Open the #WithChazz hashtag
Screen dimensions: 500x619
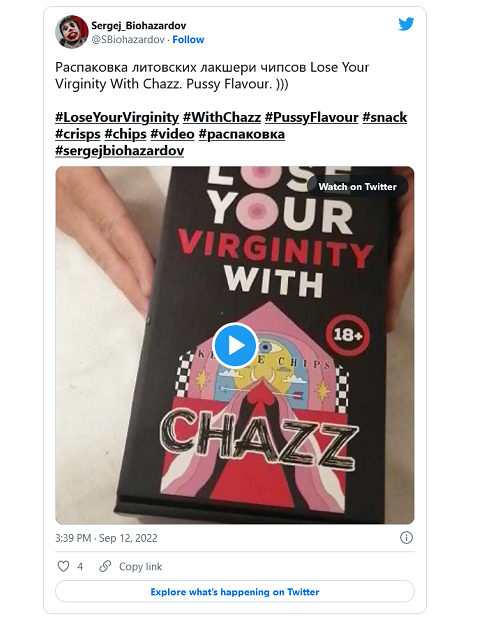[222, 117]
